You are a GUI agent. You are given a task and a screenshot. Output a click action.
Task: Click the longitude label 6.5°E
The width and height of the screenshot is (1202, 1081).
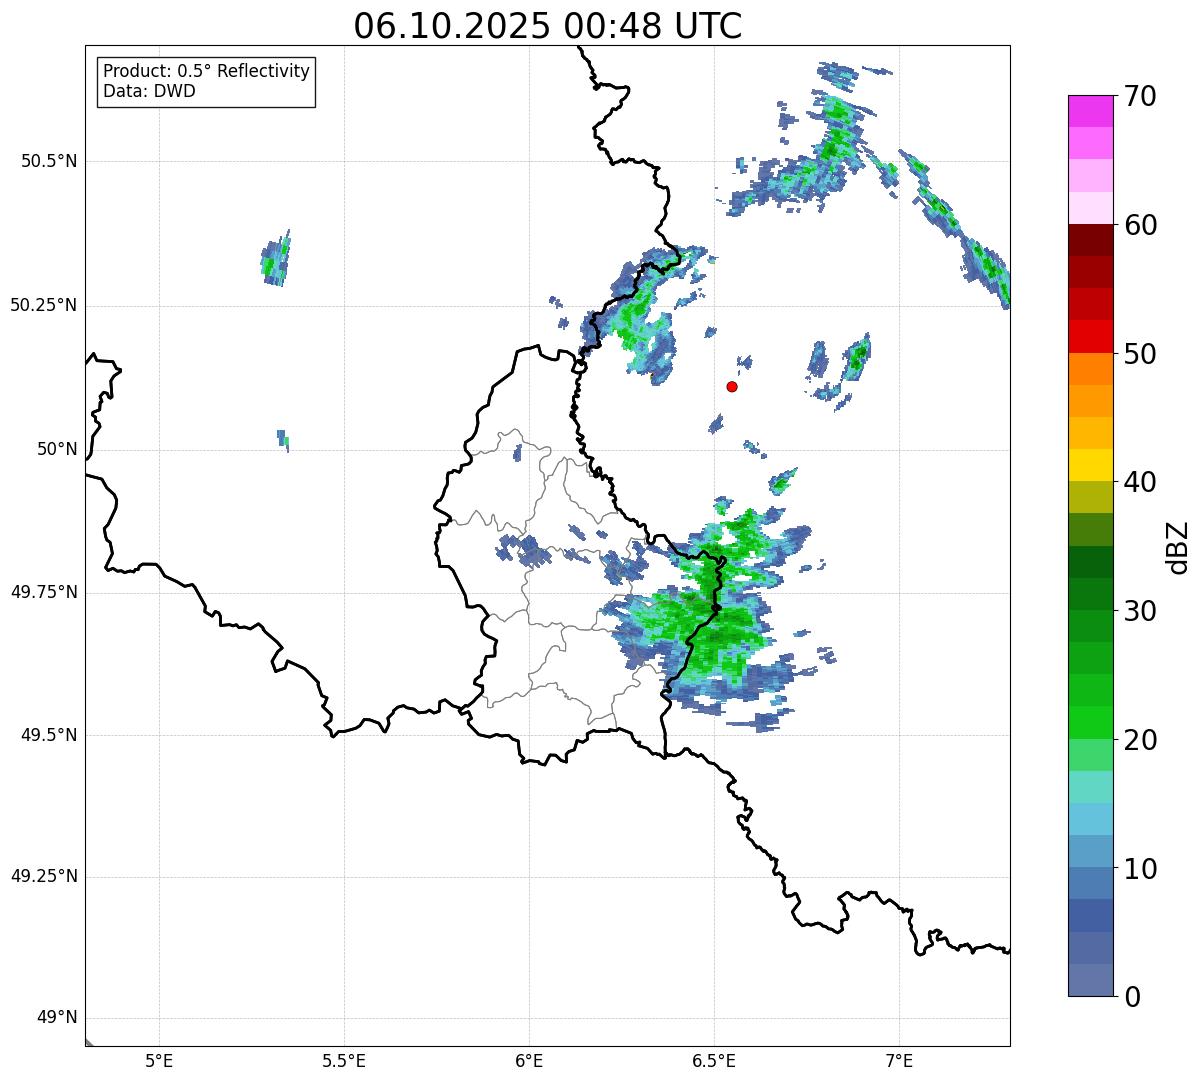[x=715, y=1061]
